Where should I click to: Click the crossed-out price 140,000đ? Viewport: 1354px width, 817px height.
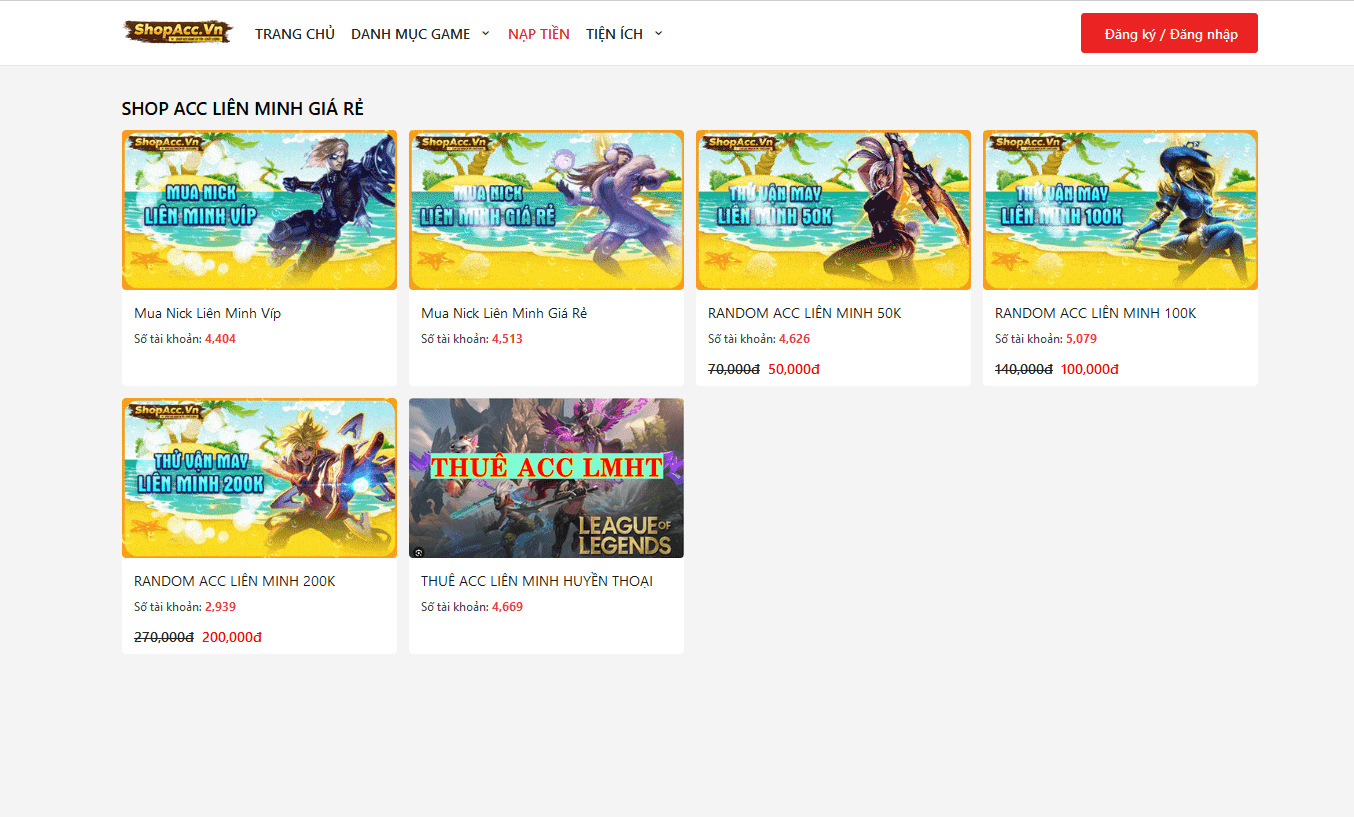[x=1024, y=369]
